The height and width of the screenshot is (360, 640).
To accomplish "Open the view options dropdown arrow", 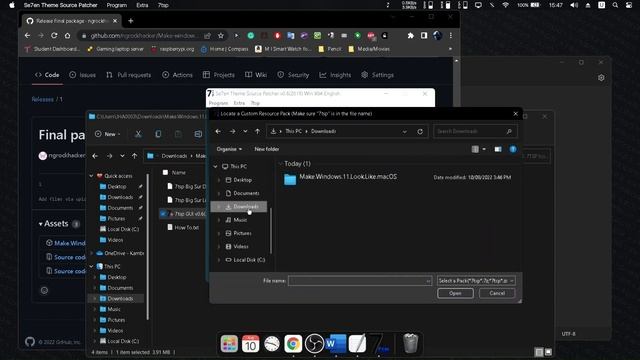I will (x=484, y=149).
